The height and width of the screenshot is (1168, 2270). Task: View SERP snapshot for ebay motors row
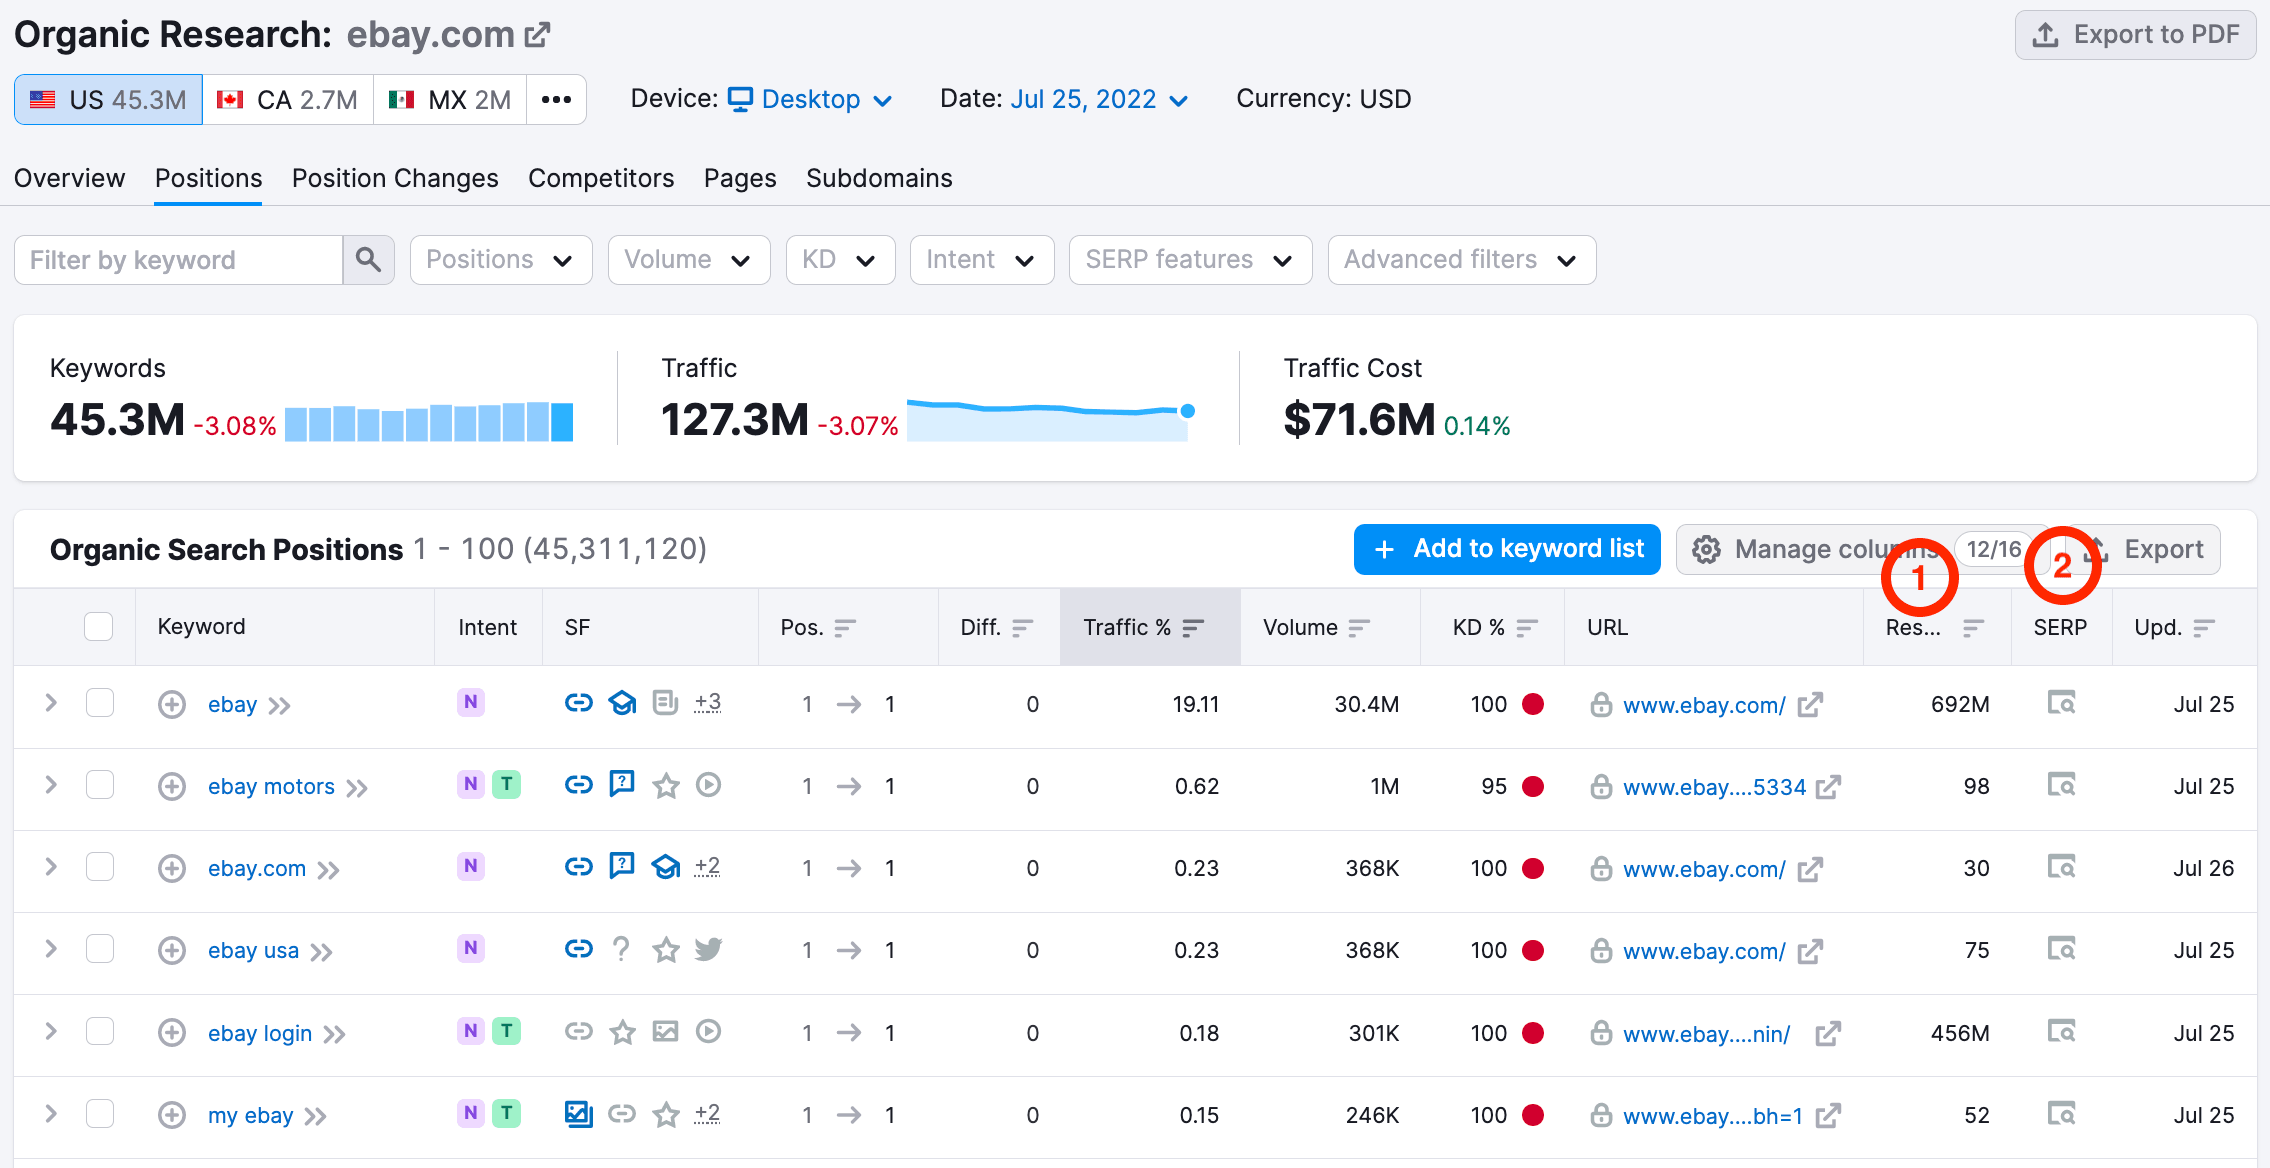2061,785
